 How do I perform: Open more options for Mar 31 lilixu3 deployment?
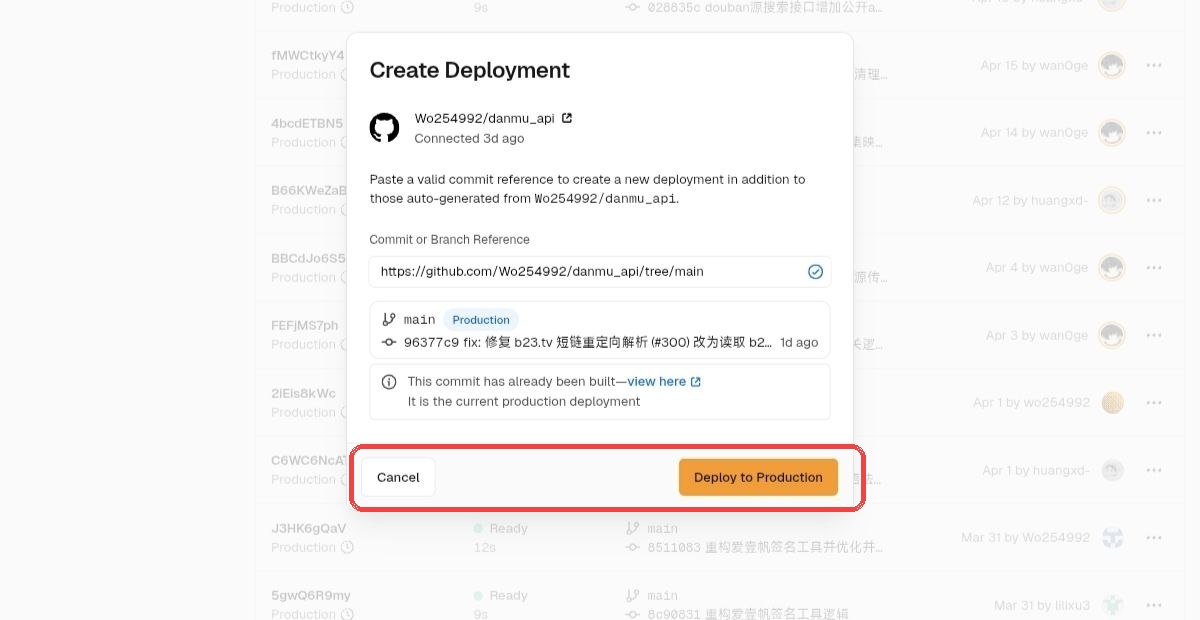pos(1154,605)
